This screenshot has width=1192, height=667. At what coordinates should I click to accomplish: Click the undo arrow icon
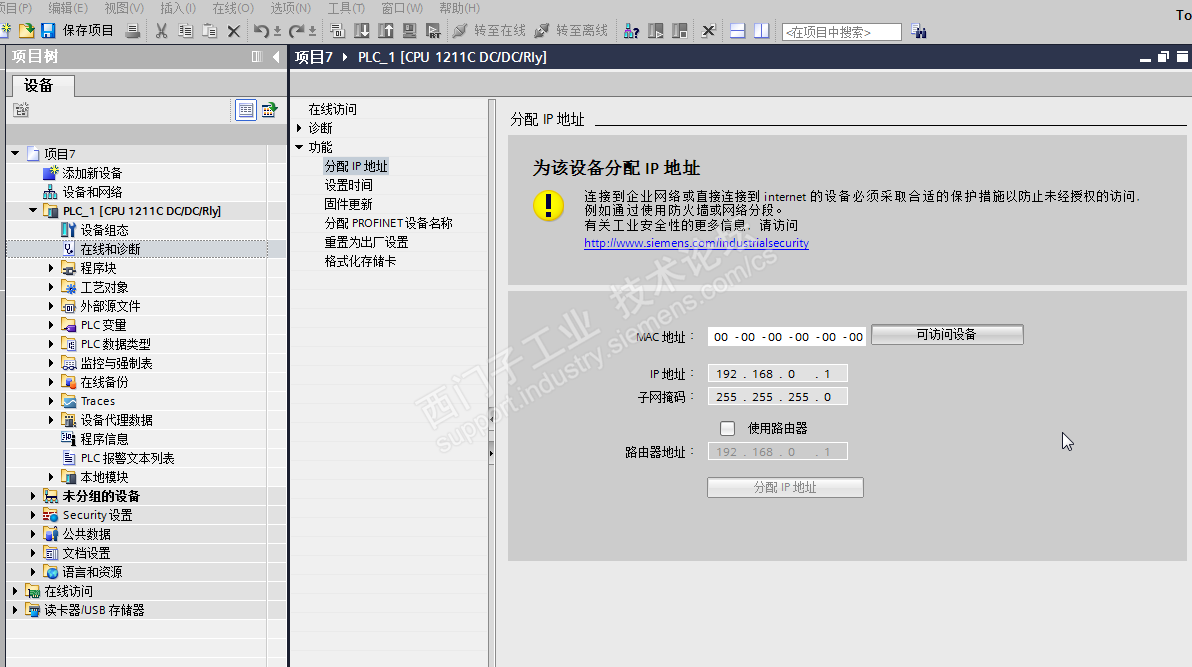(261, 31)
